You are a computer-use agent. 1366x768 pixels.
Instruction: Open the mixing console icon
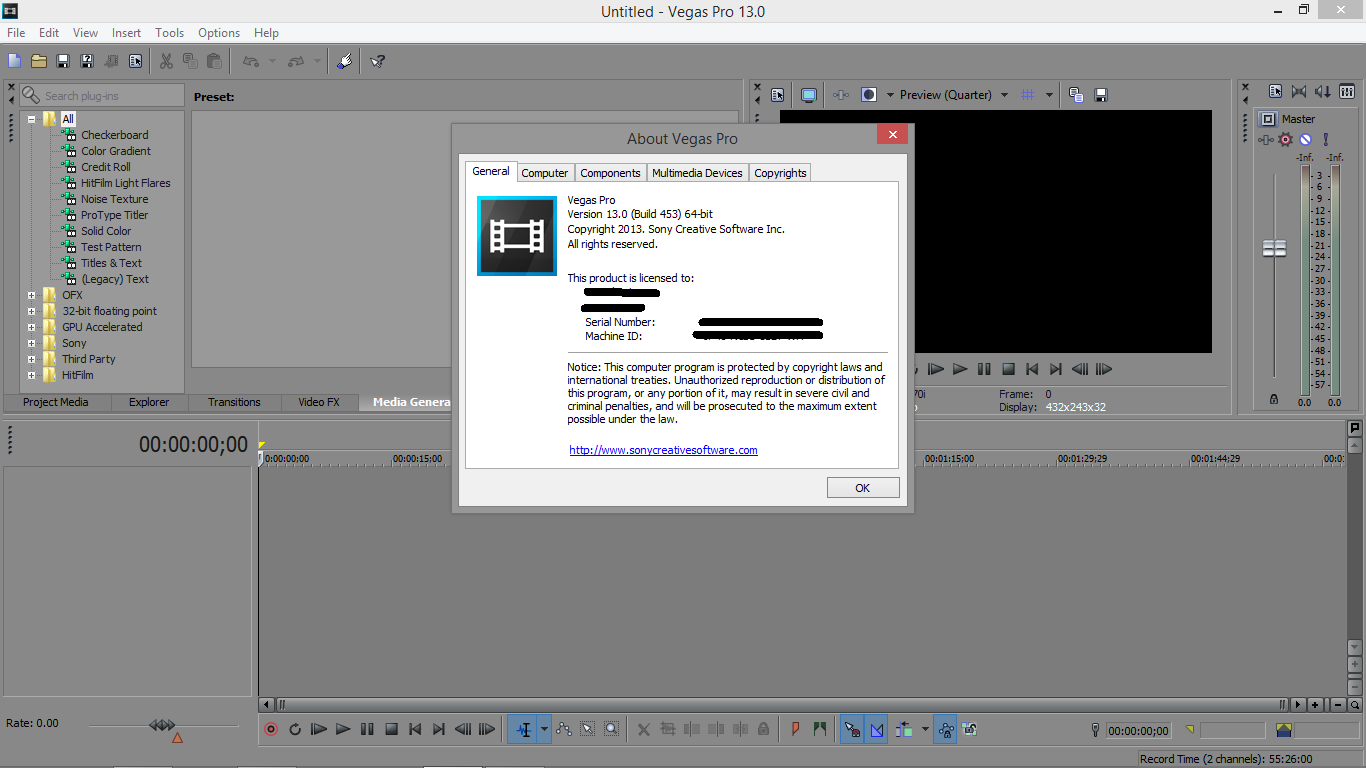(1347, 91)
